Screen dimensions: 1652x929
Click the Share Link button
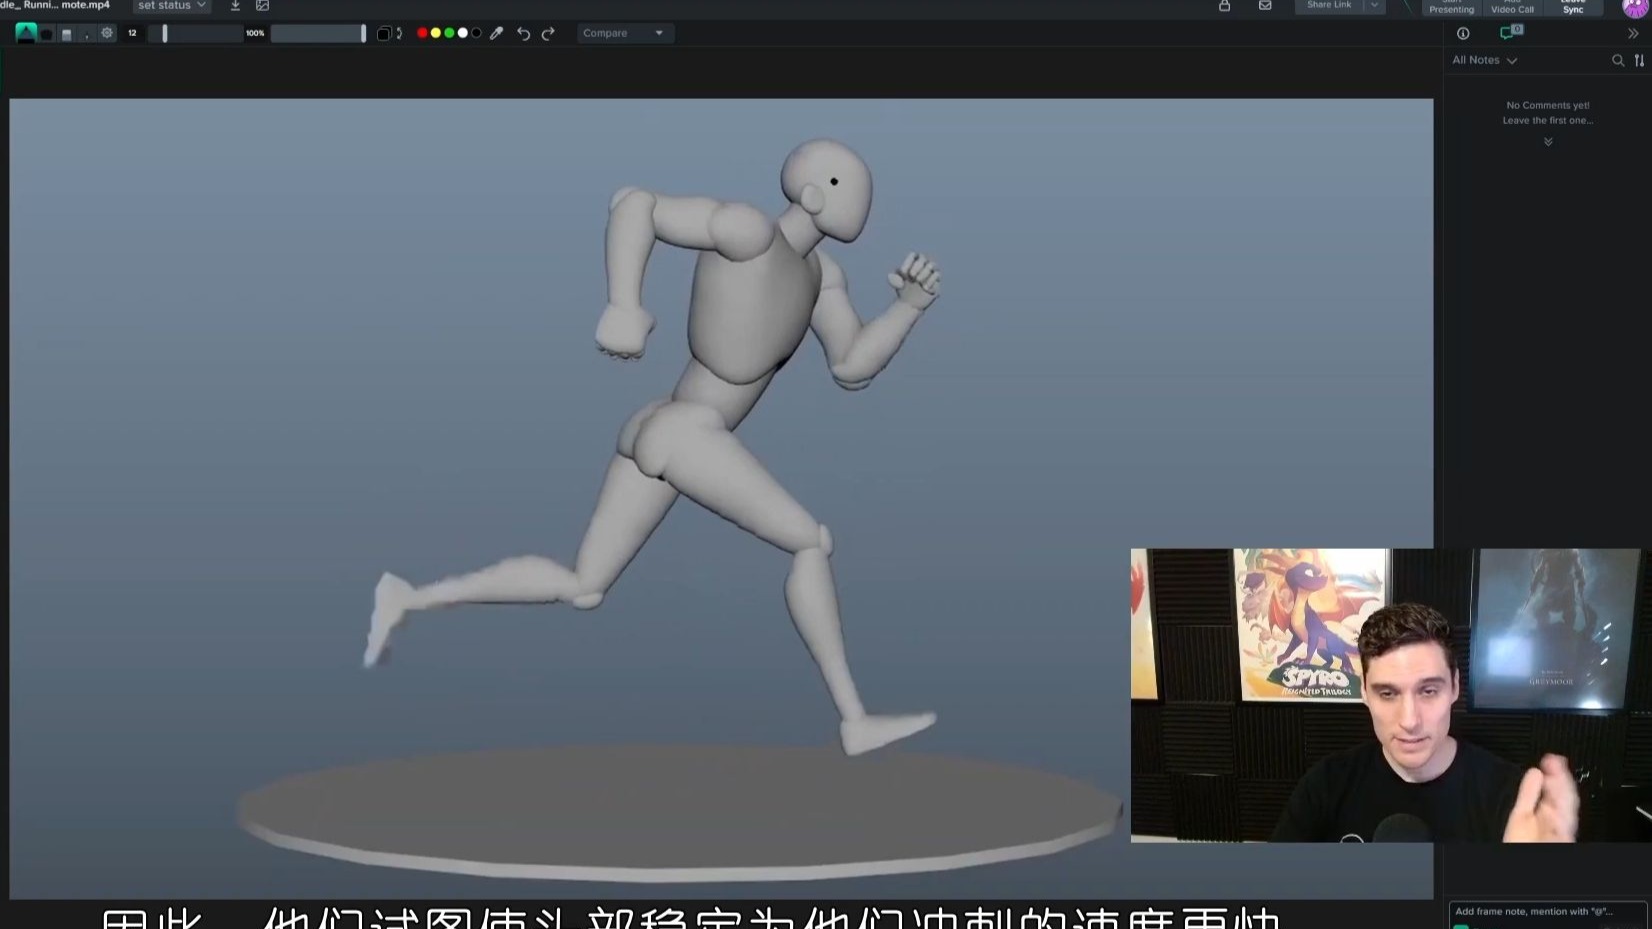[1329, 6]
